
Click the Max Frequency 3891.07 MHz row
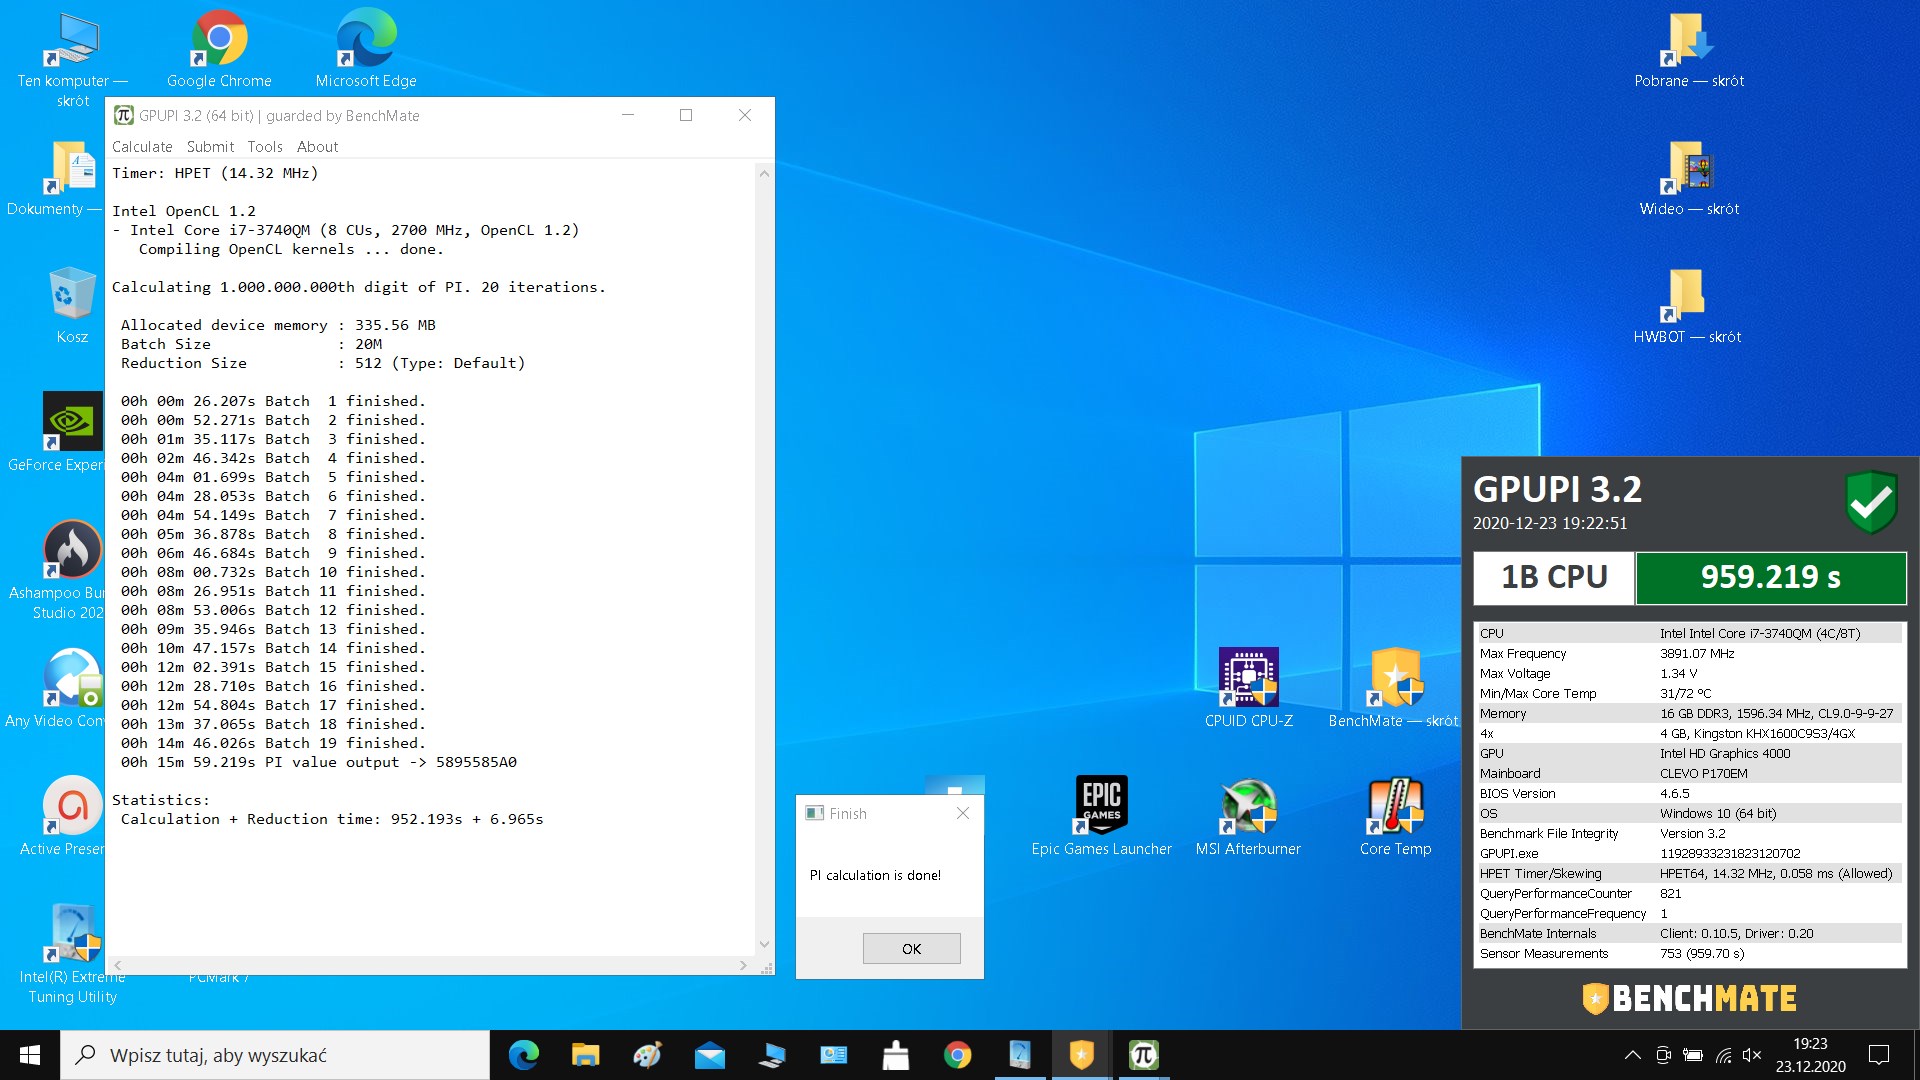1689,653
